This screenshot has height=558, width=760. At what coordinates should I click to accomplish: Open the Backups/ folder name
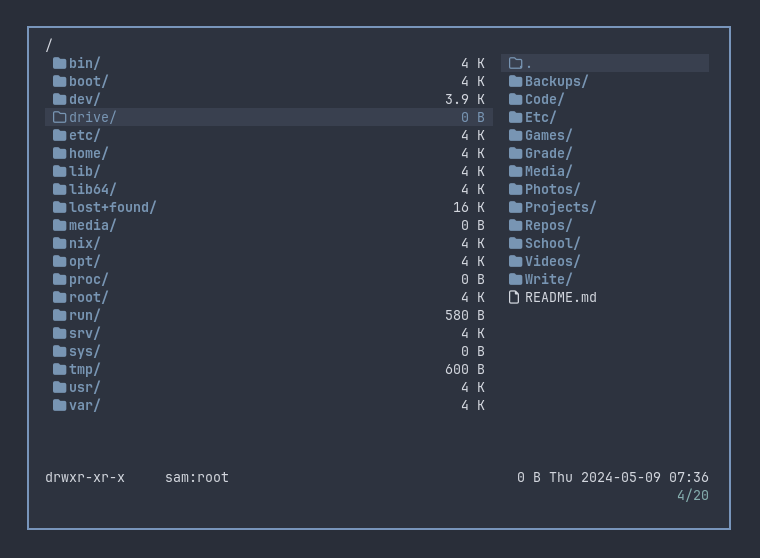click(x=556, y=81)
